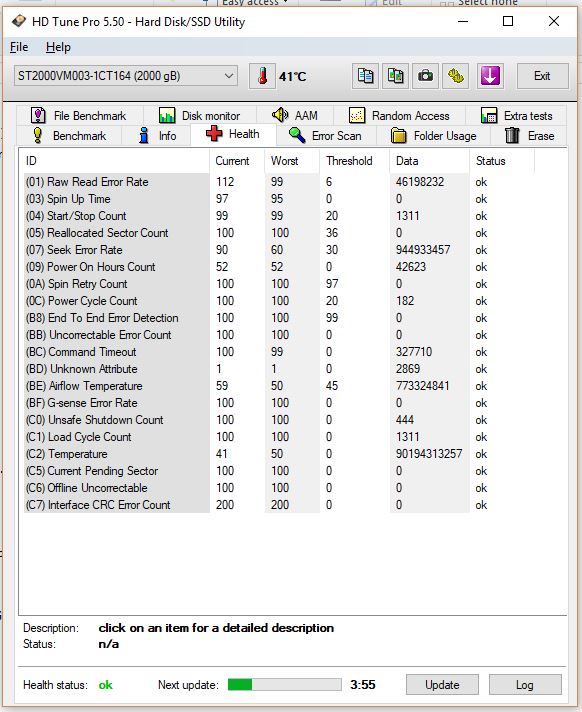The width and height of the screenshot is (582, 712).
Task: Select the (07) Seek Error Rate row
Action: [279, 250]
